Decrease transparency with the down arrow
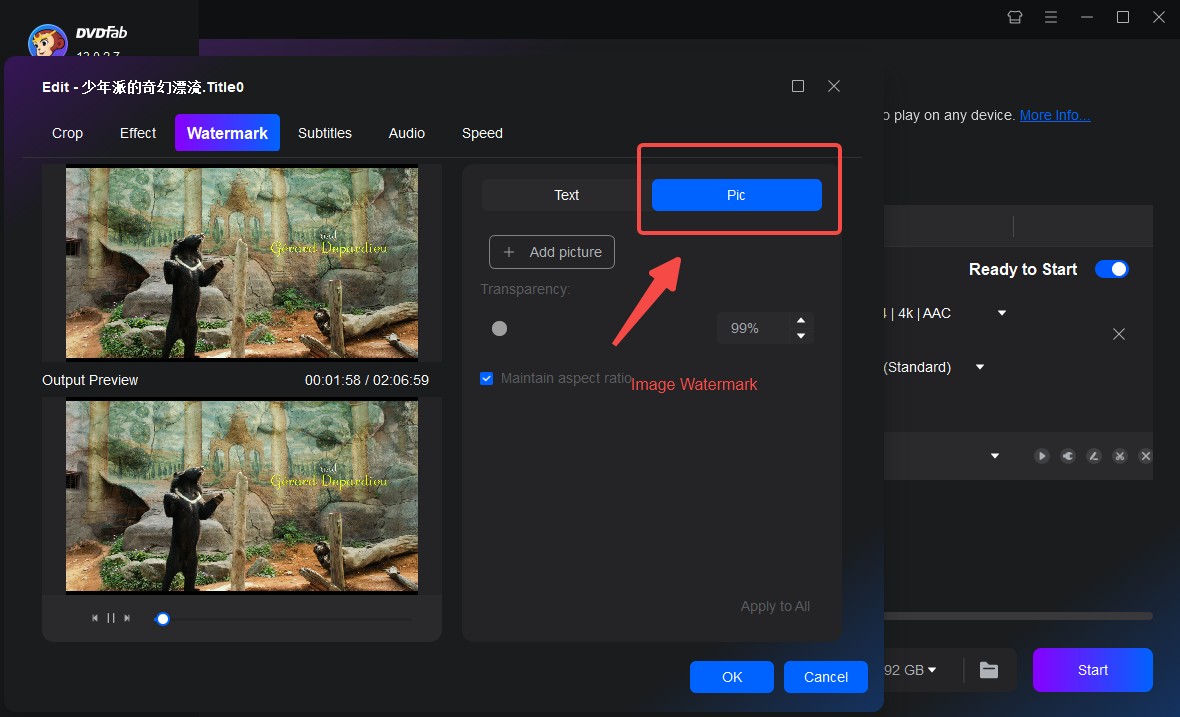The image size is (1180, 717). pos(801,336)
